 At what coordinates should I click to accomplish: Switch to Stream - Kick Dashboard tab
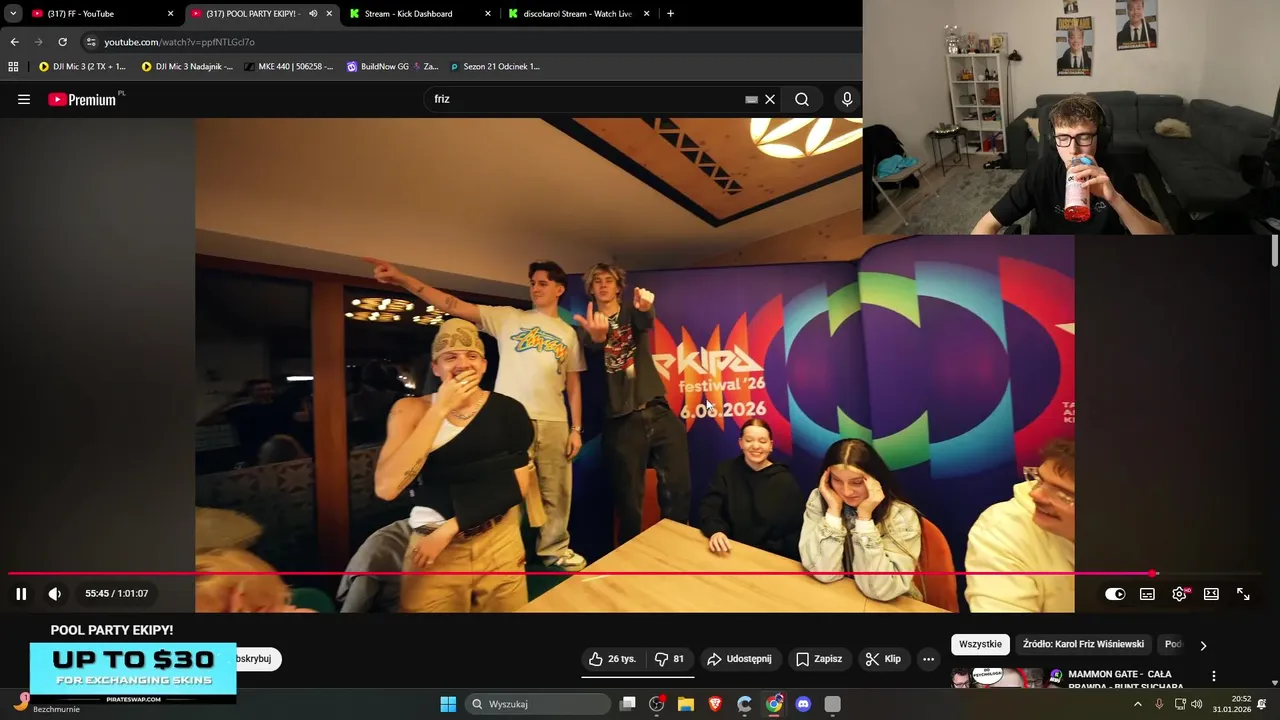click(420, 14)
